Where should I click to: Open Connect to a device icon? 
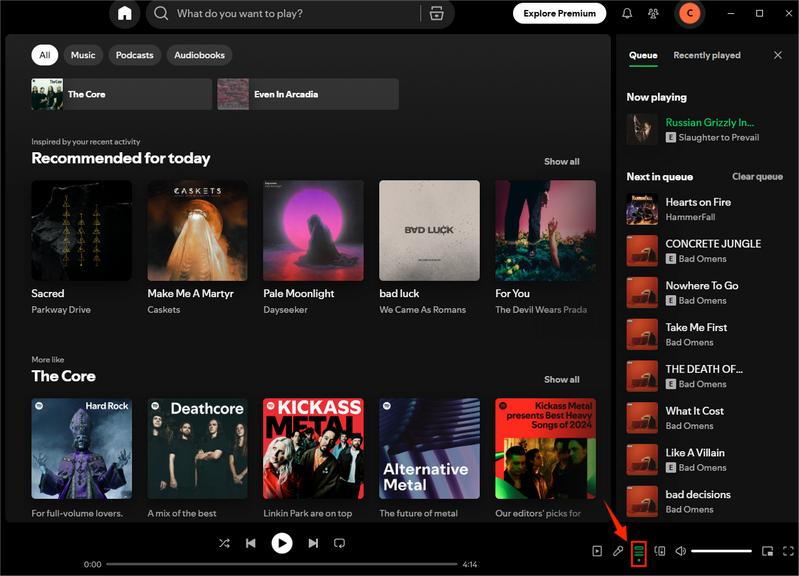click(660, 551)
